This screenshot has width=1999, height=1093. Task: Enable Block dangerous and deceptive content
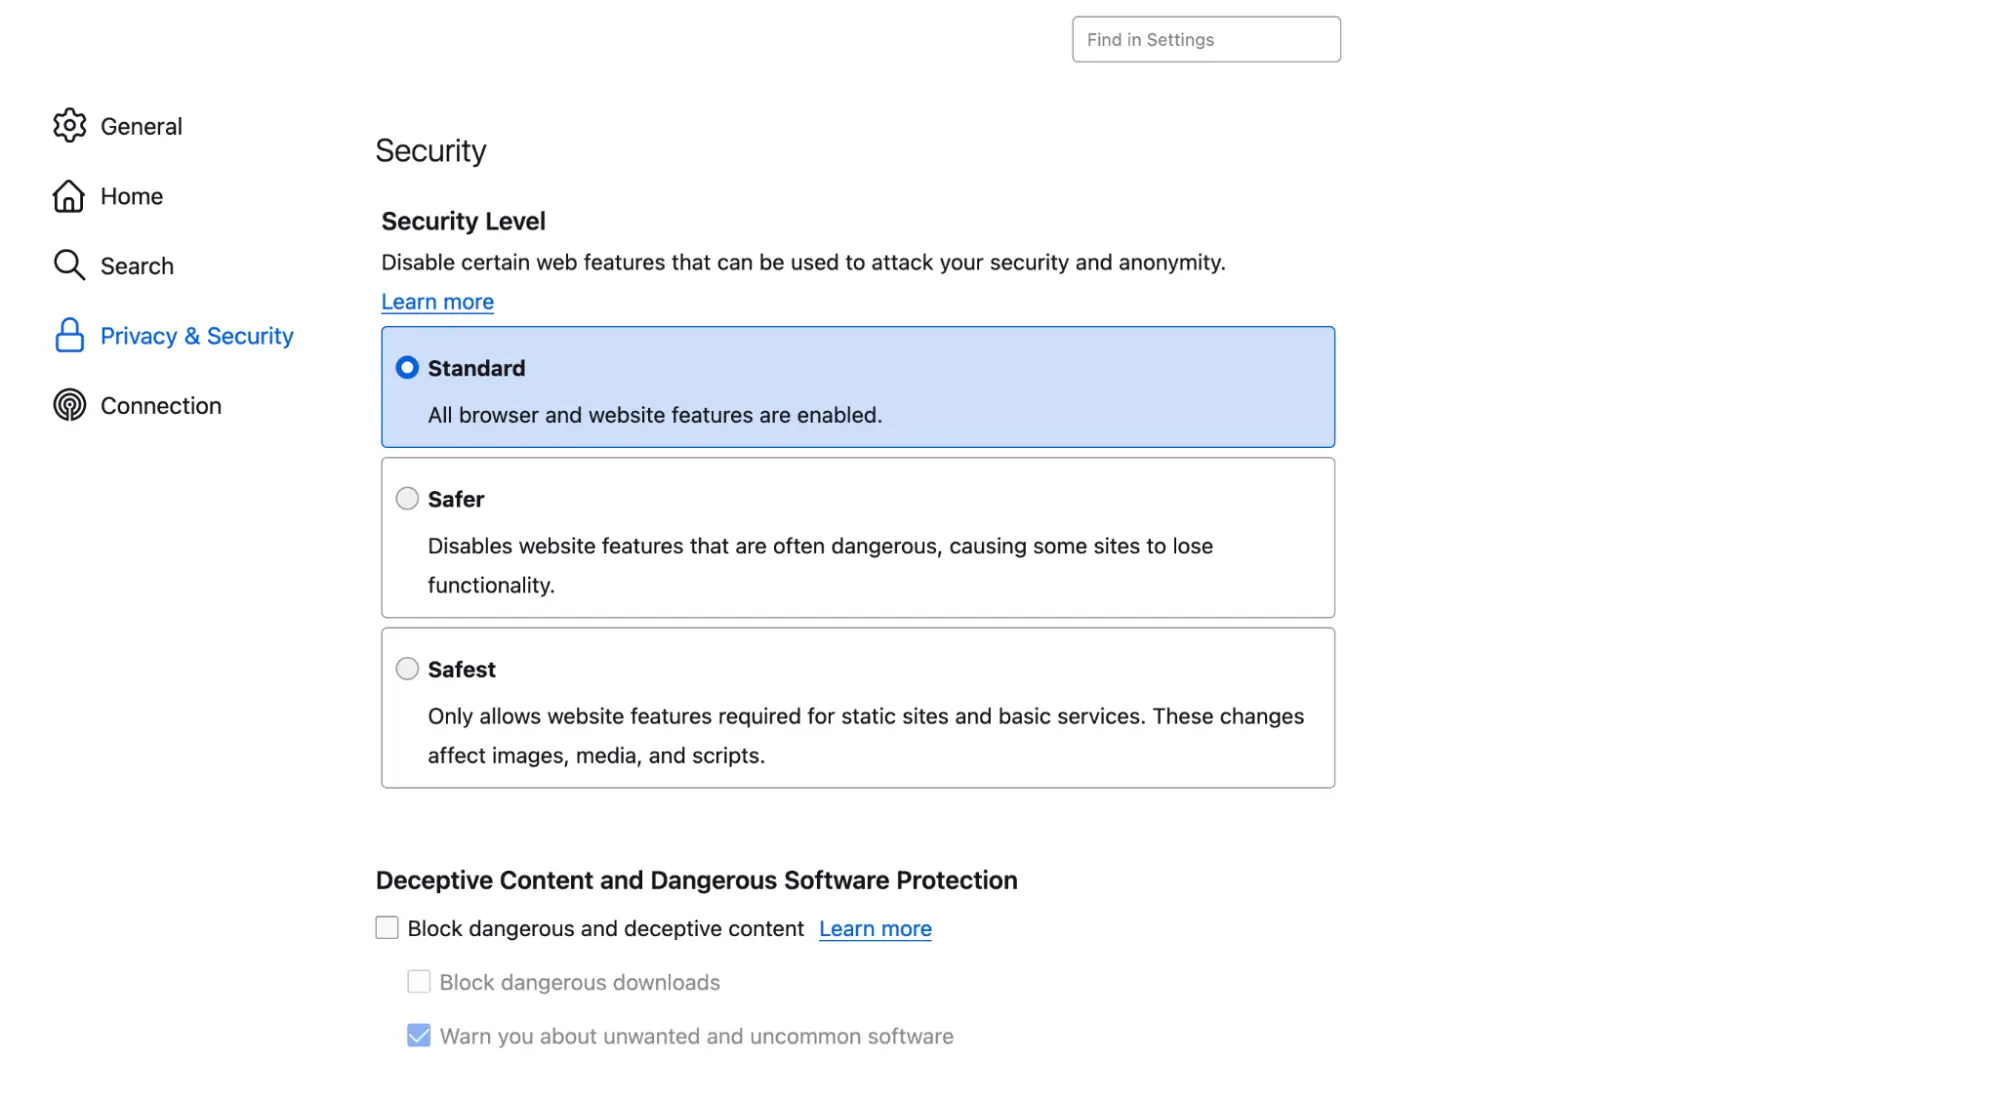click(387, 928)
